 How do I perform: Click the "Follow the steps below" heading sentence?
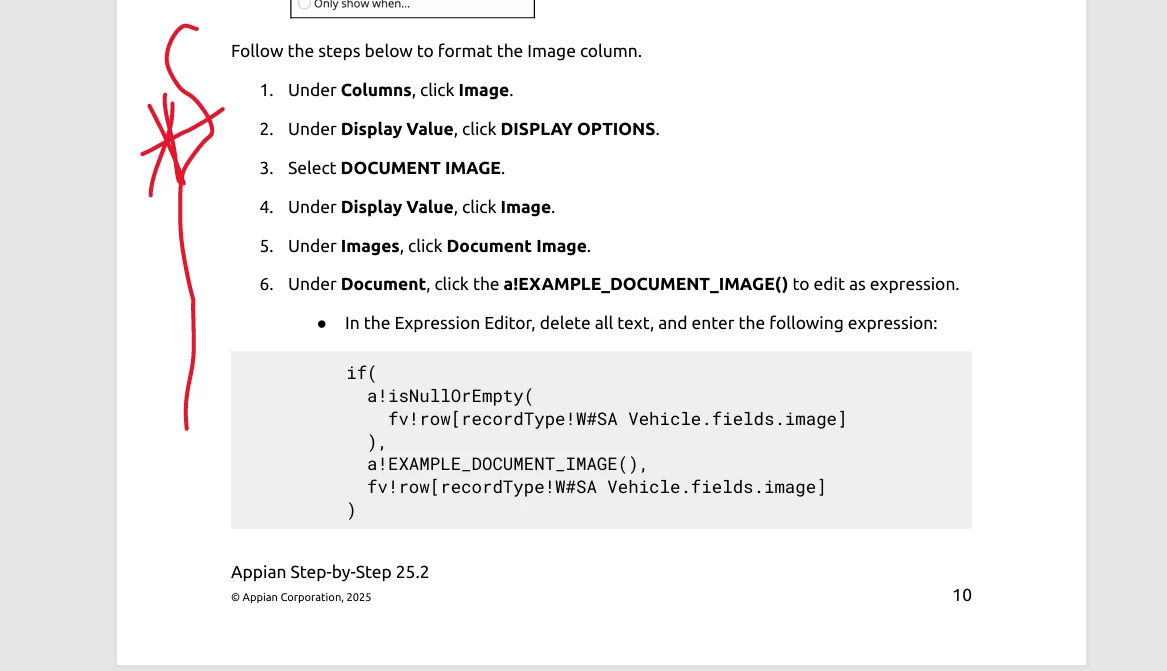[436, 51]
